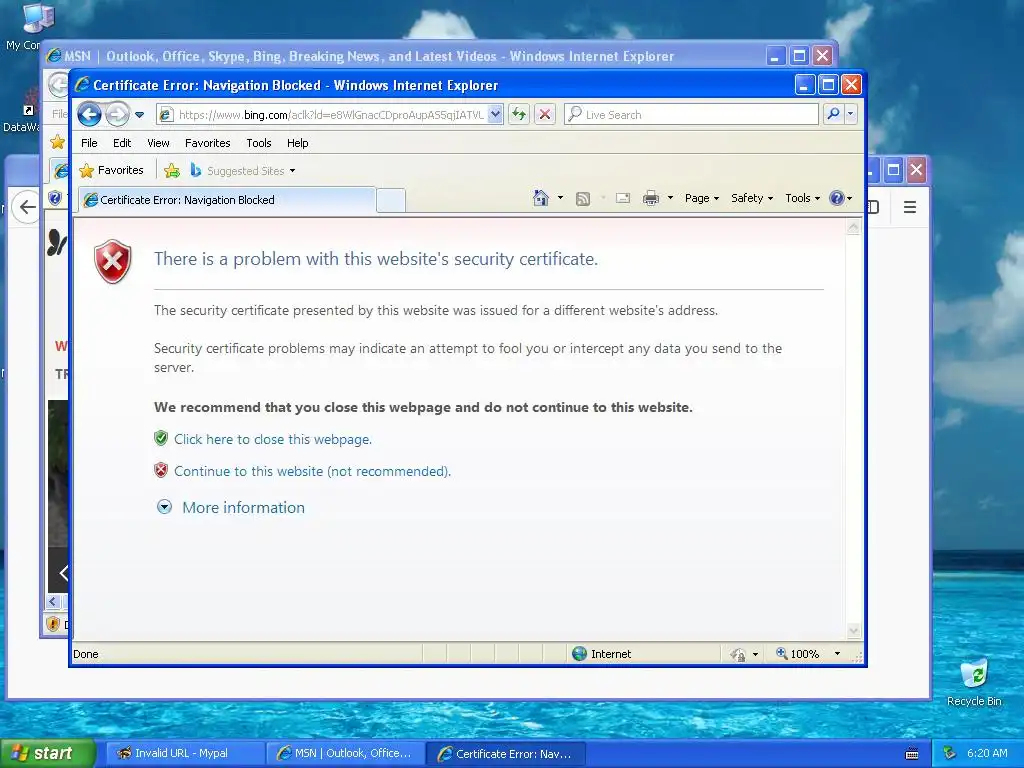Viewport: 1024px width, 768px height.
Task: Click the Read Mail envelope icon
Action: (623, 198)
